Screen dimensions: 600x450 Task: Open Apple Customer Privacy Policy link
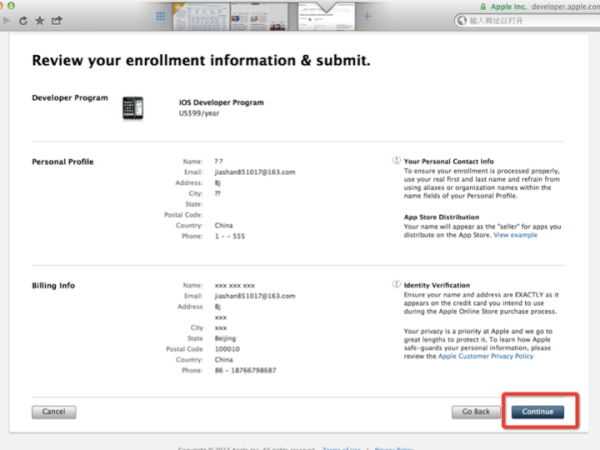pos(486,356)
